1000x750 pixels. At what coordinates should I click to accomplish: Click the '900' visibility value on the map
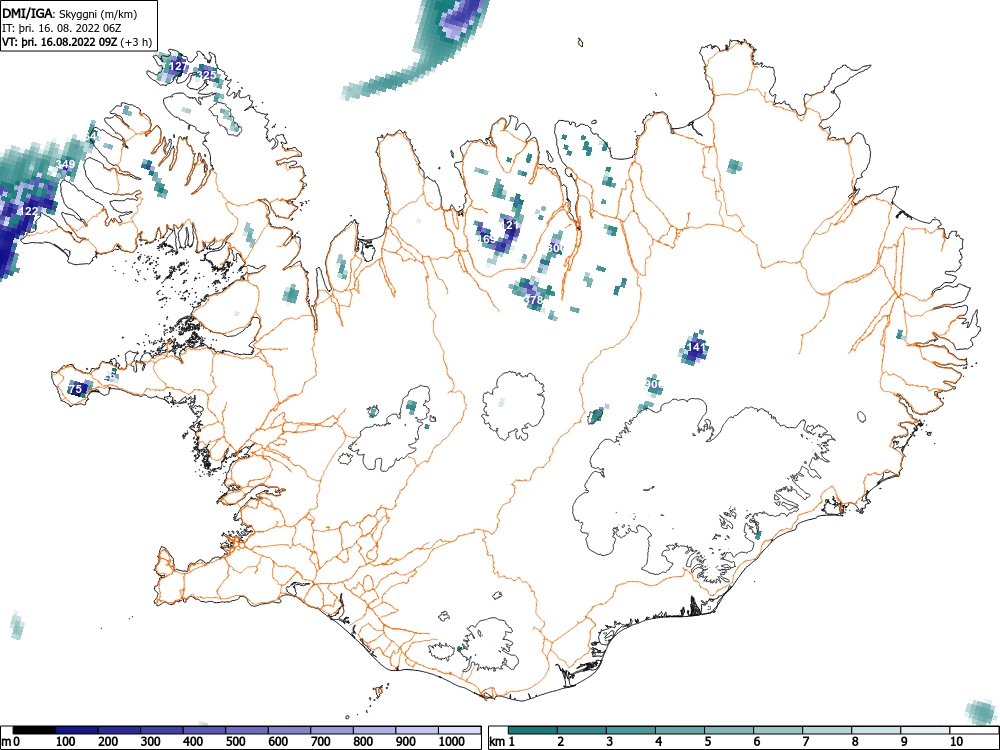[654, 384]
